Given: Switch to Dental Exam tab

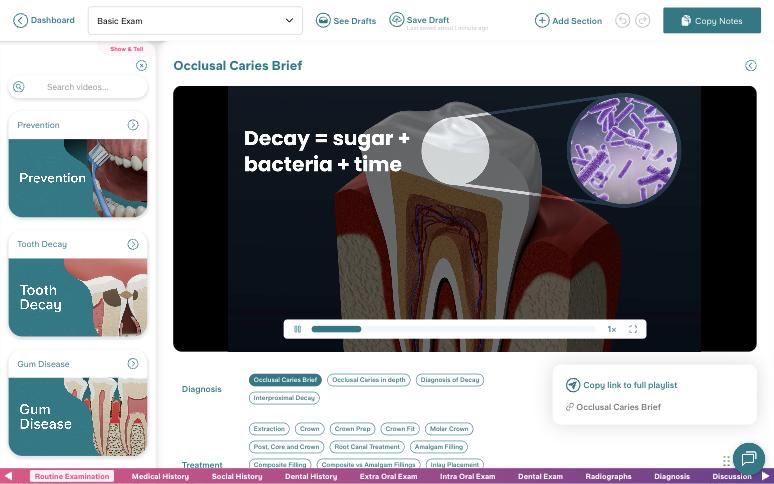Looking at the screenshot, I should 540,476.
